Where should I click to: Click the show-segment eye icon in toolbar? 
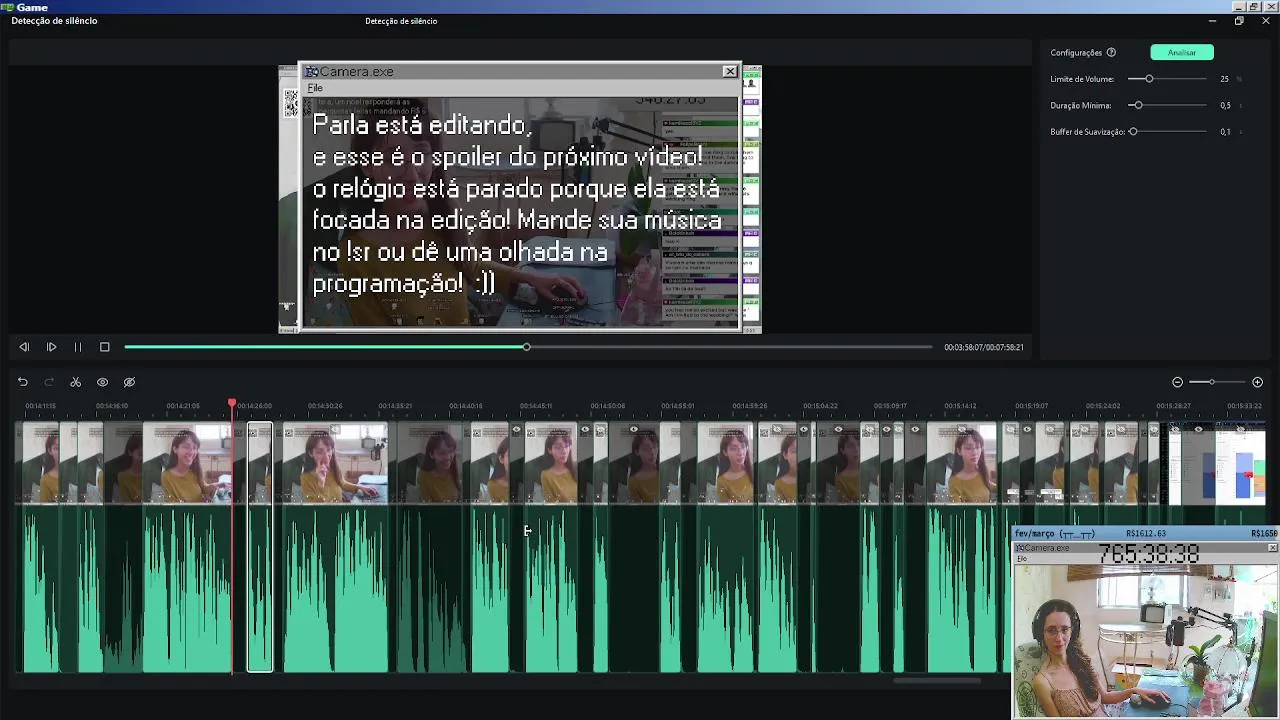pyautogui.click(x=102, y=382)
